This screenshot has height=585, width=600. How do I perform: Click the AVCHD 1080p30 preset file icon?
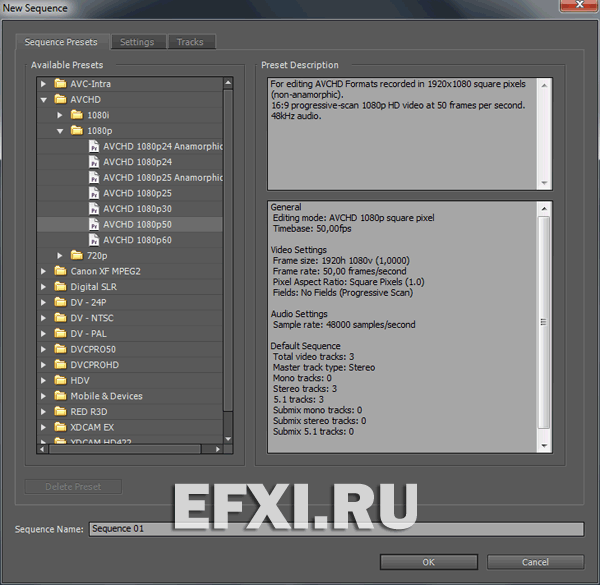(x=94, y=209)
